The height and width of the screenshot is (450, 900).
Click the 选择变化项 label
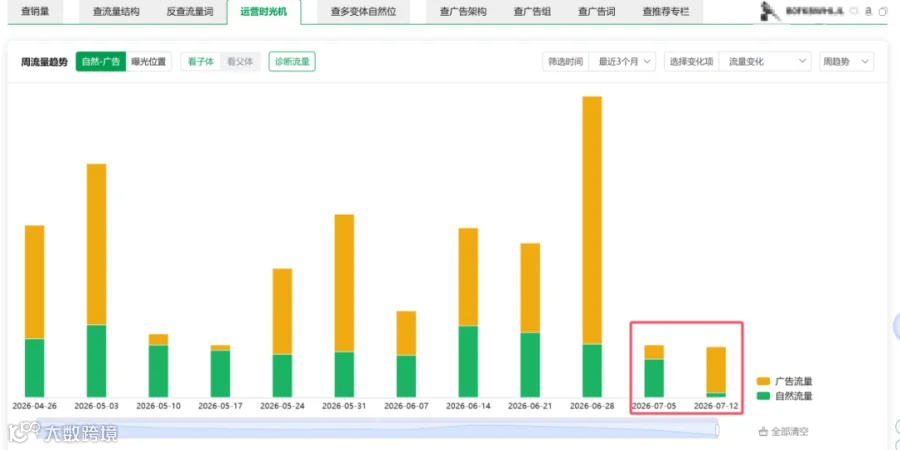pyautogui.click(x=692, y=62)
